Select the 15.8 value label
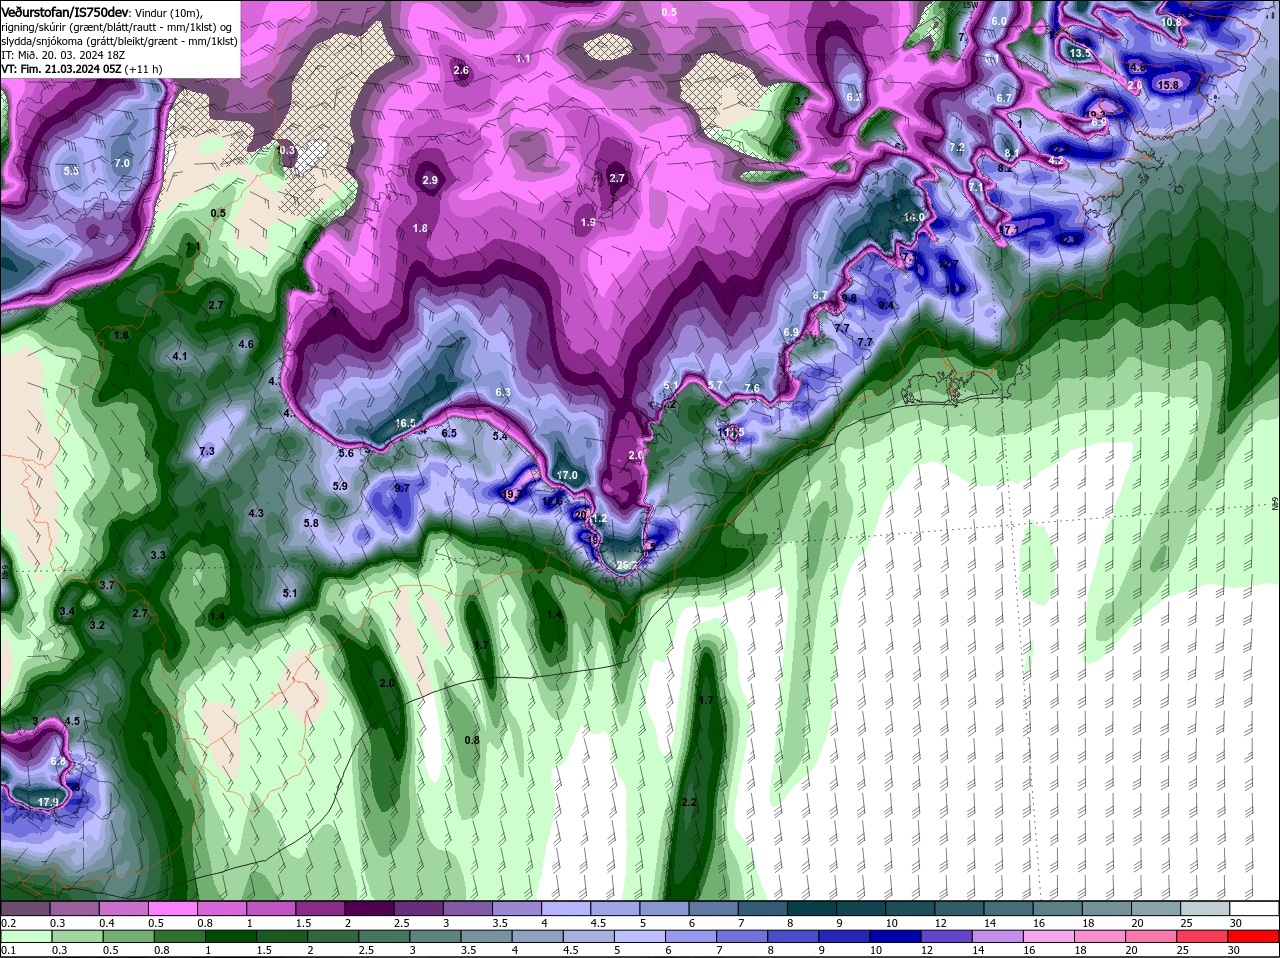Viewport: 1280px width, 958px height. coord(1168,86)
